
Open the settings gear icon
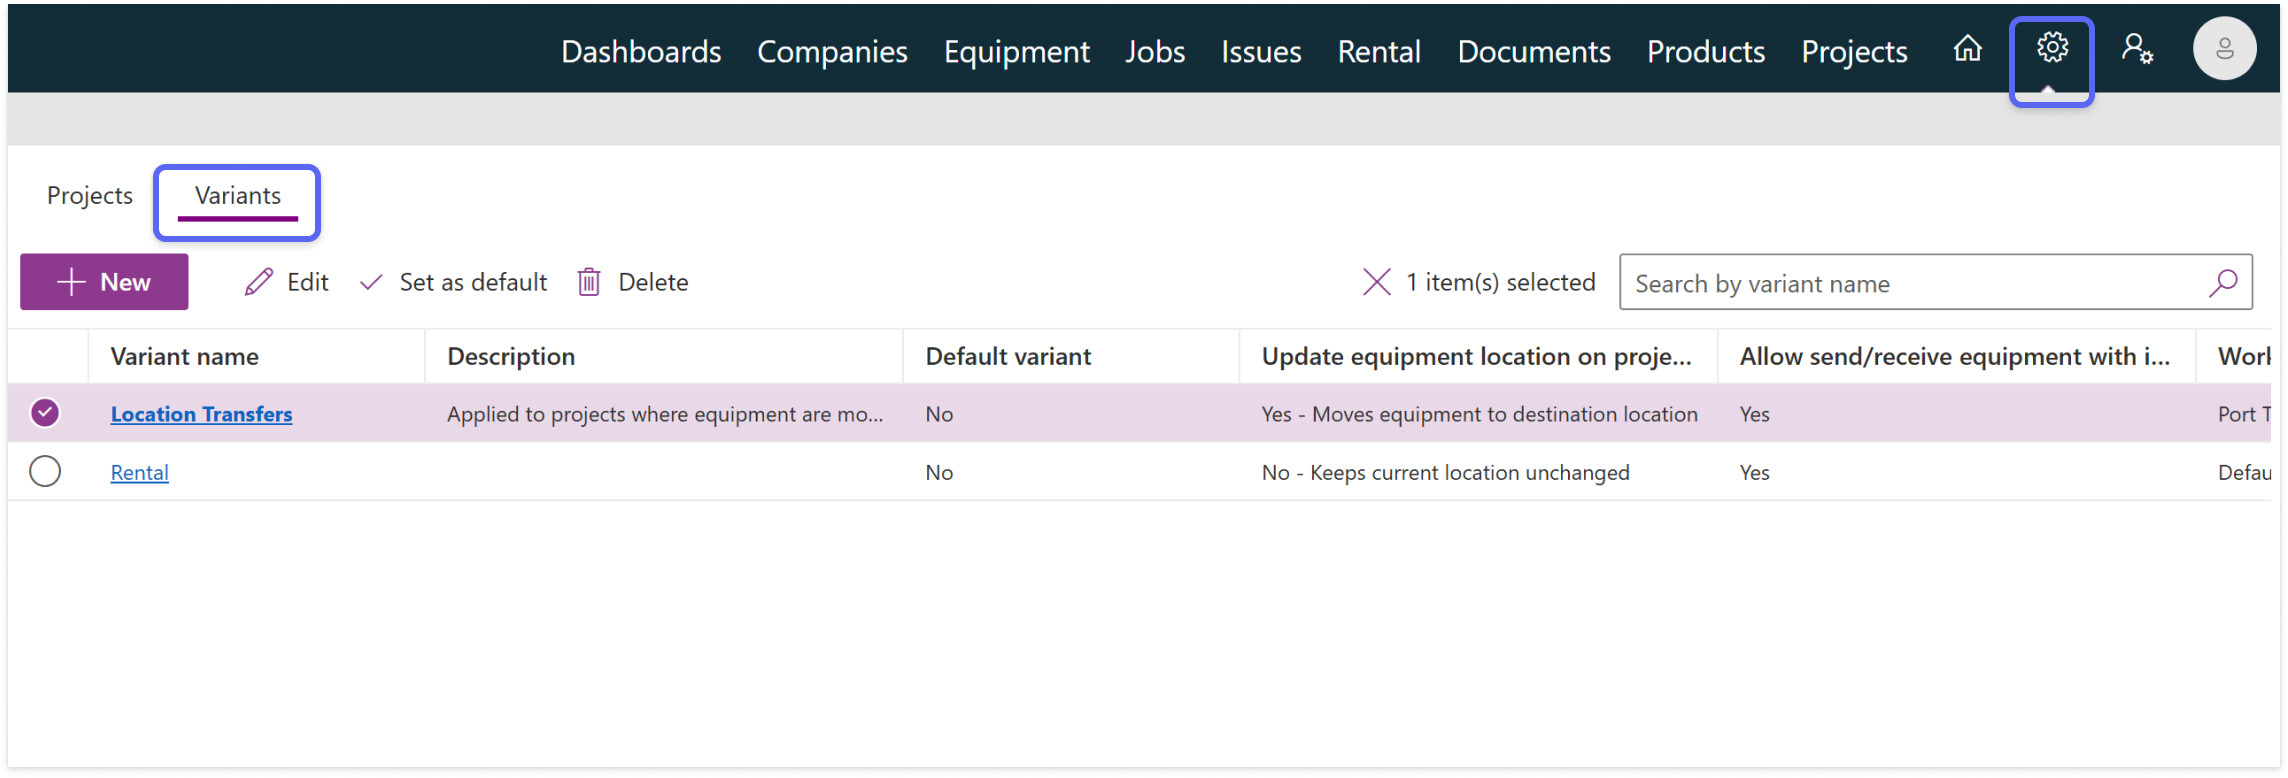click(2052, 47)
